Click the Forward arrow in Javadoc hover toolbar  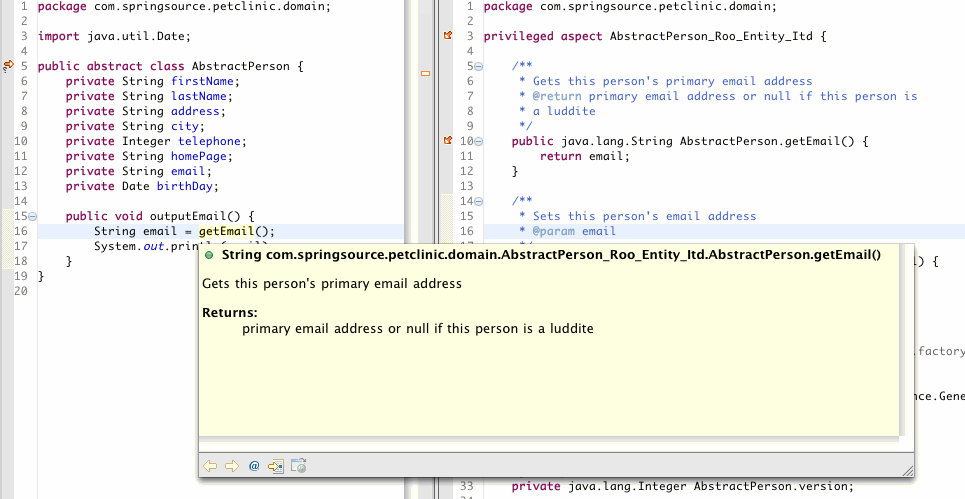pos(232,466)
